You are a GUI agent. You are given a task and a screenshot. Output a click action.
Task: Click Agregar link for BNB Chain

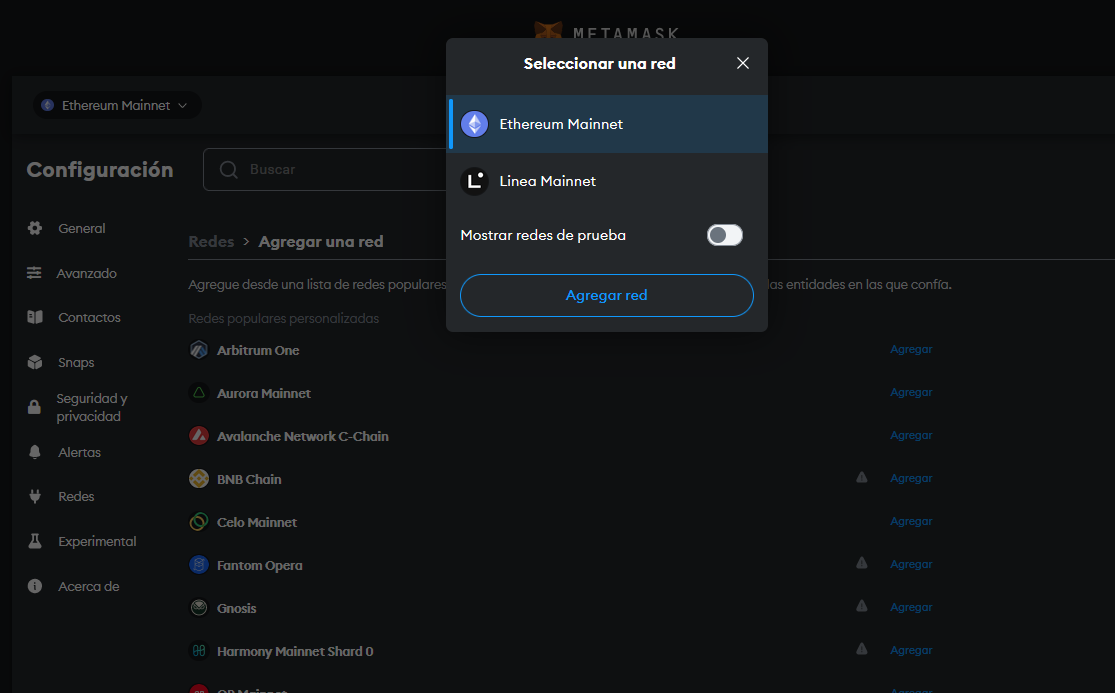coord(911,478)
